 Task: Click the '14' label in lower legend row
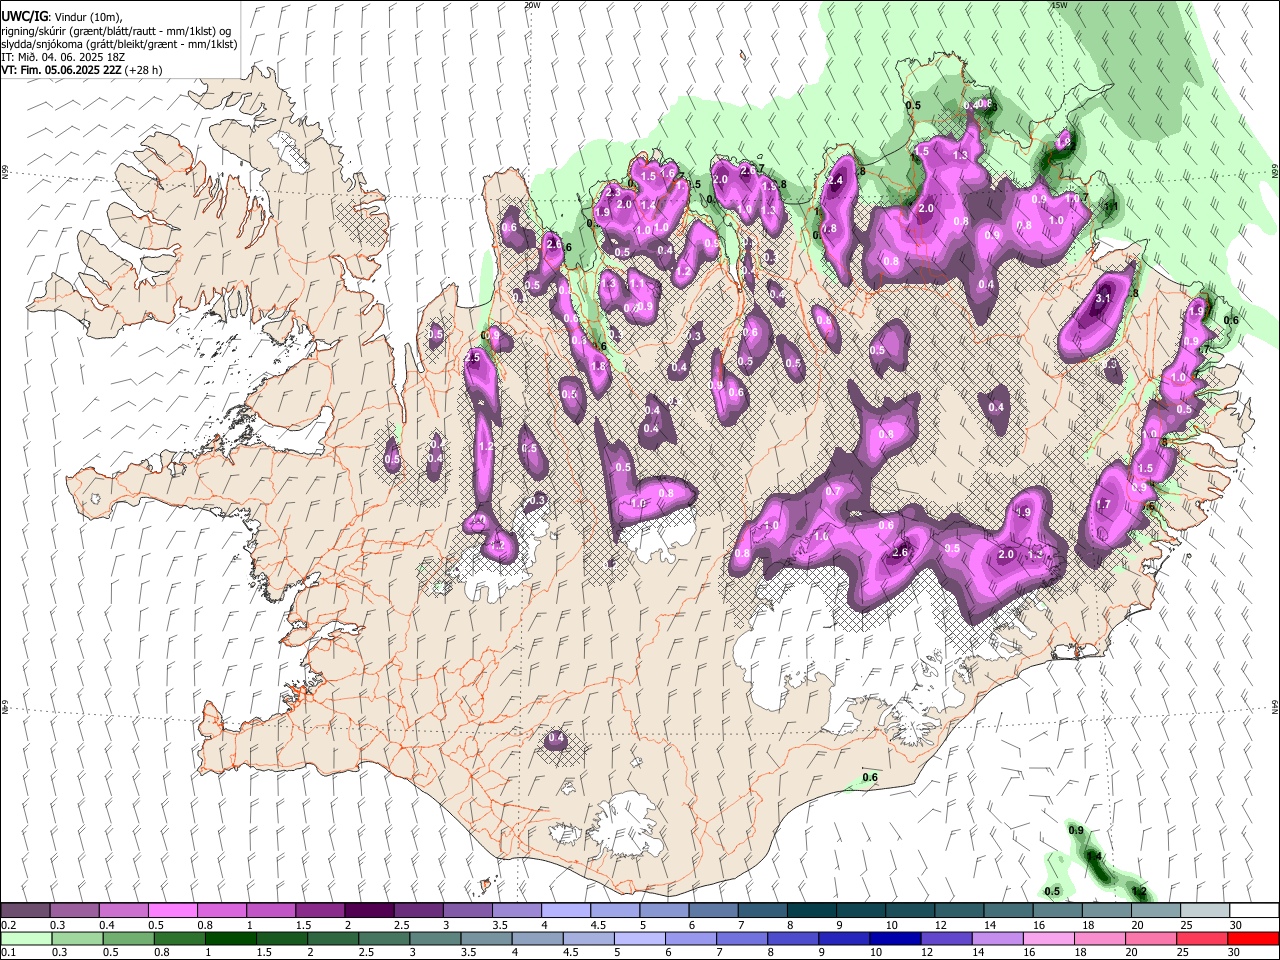coord(979,953)
